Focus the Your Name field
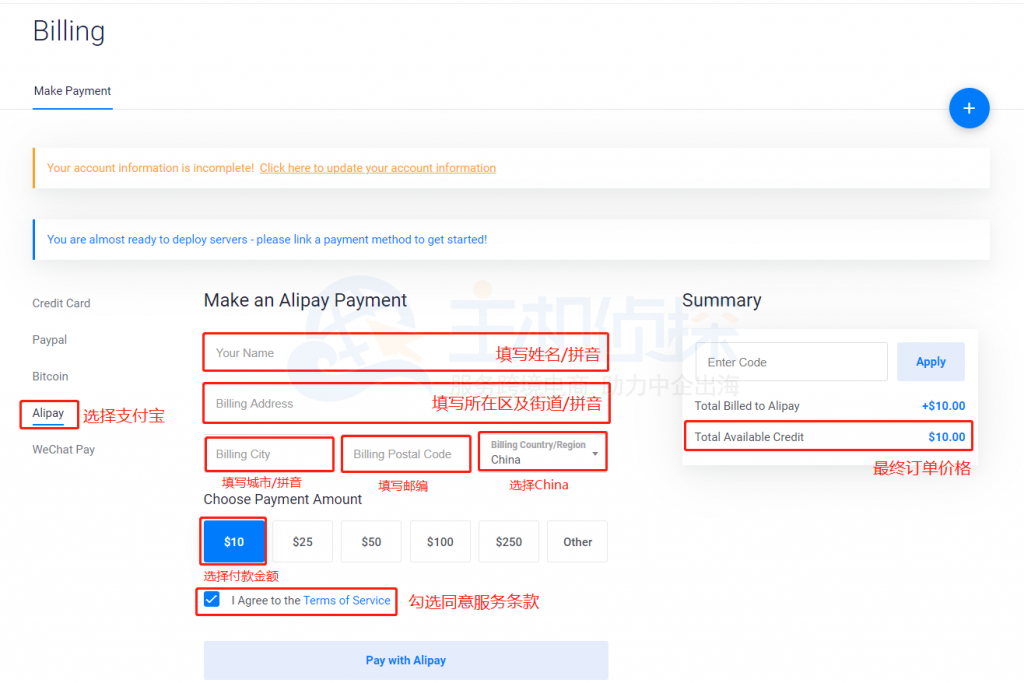Screen dimensions: 1024x683 (406, 353)
